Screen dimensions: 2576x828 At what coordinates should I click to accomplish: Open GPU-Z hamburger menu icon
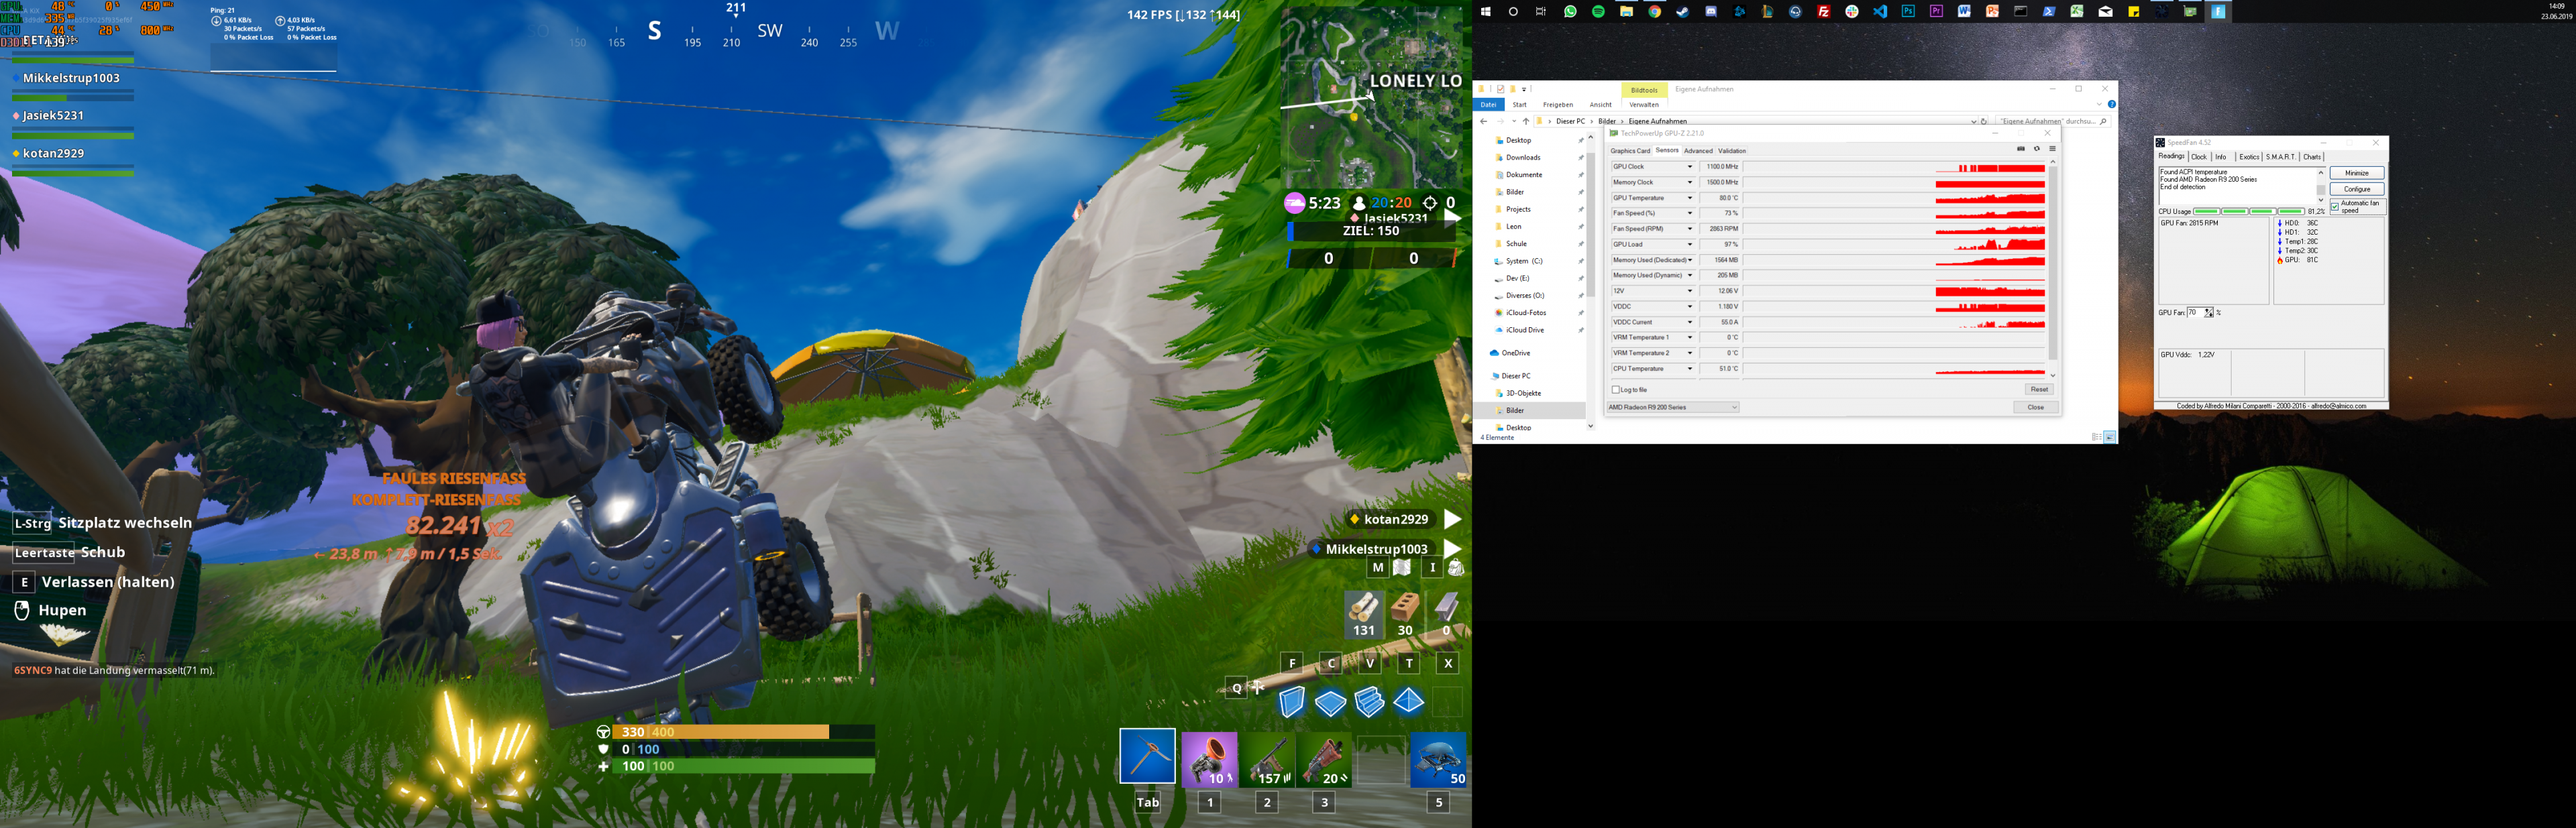click(x=2052, y=149)
